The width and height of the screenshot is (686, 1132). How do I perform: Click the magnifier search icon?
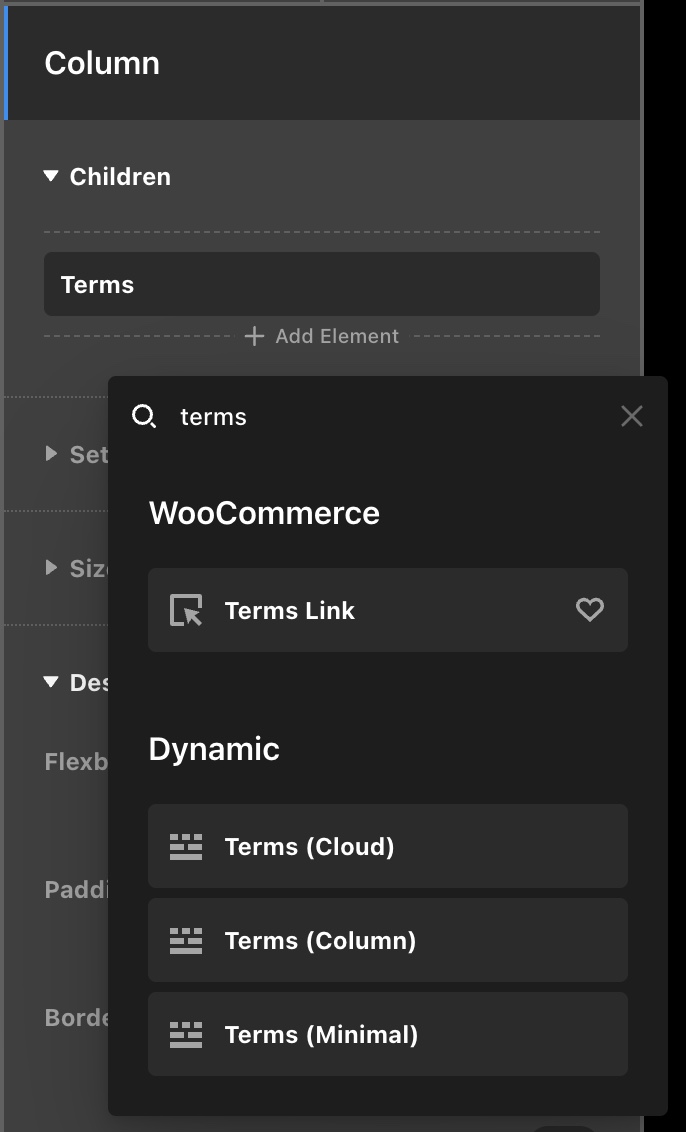coord(144,417)
